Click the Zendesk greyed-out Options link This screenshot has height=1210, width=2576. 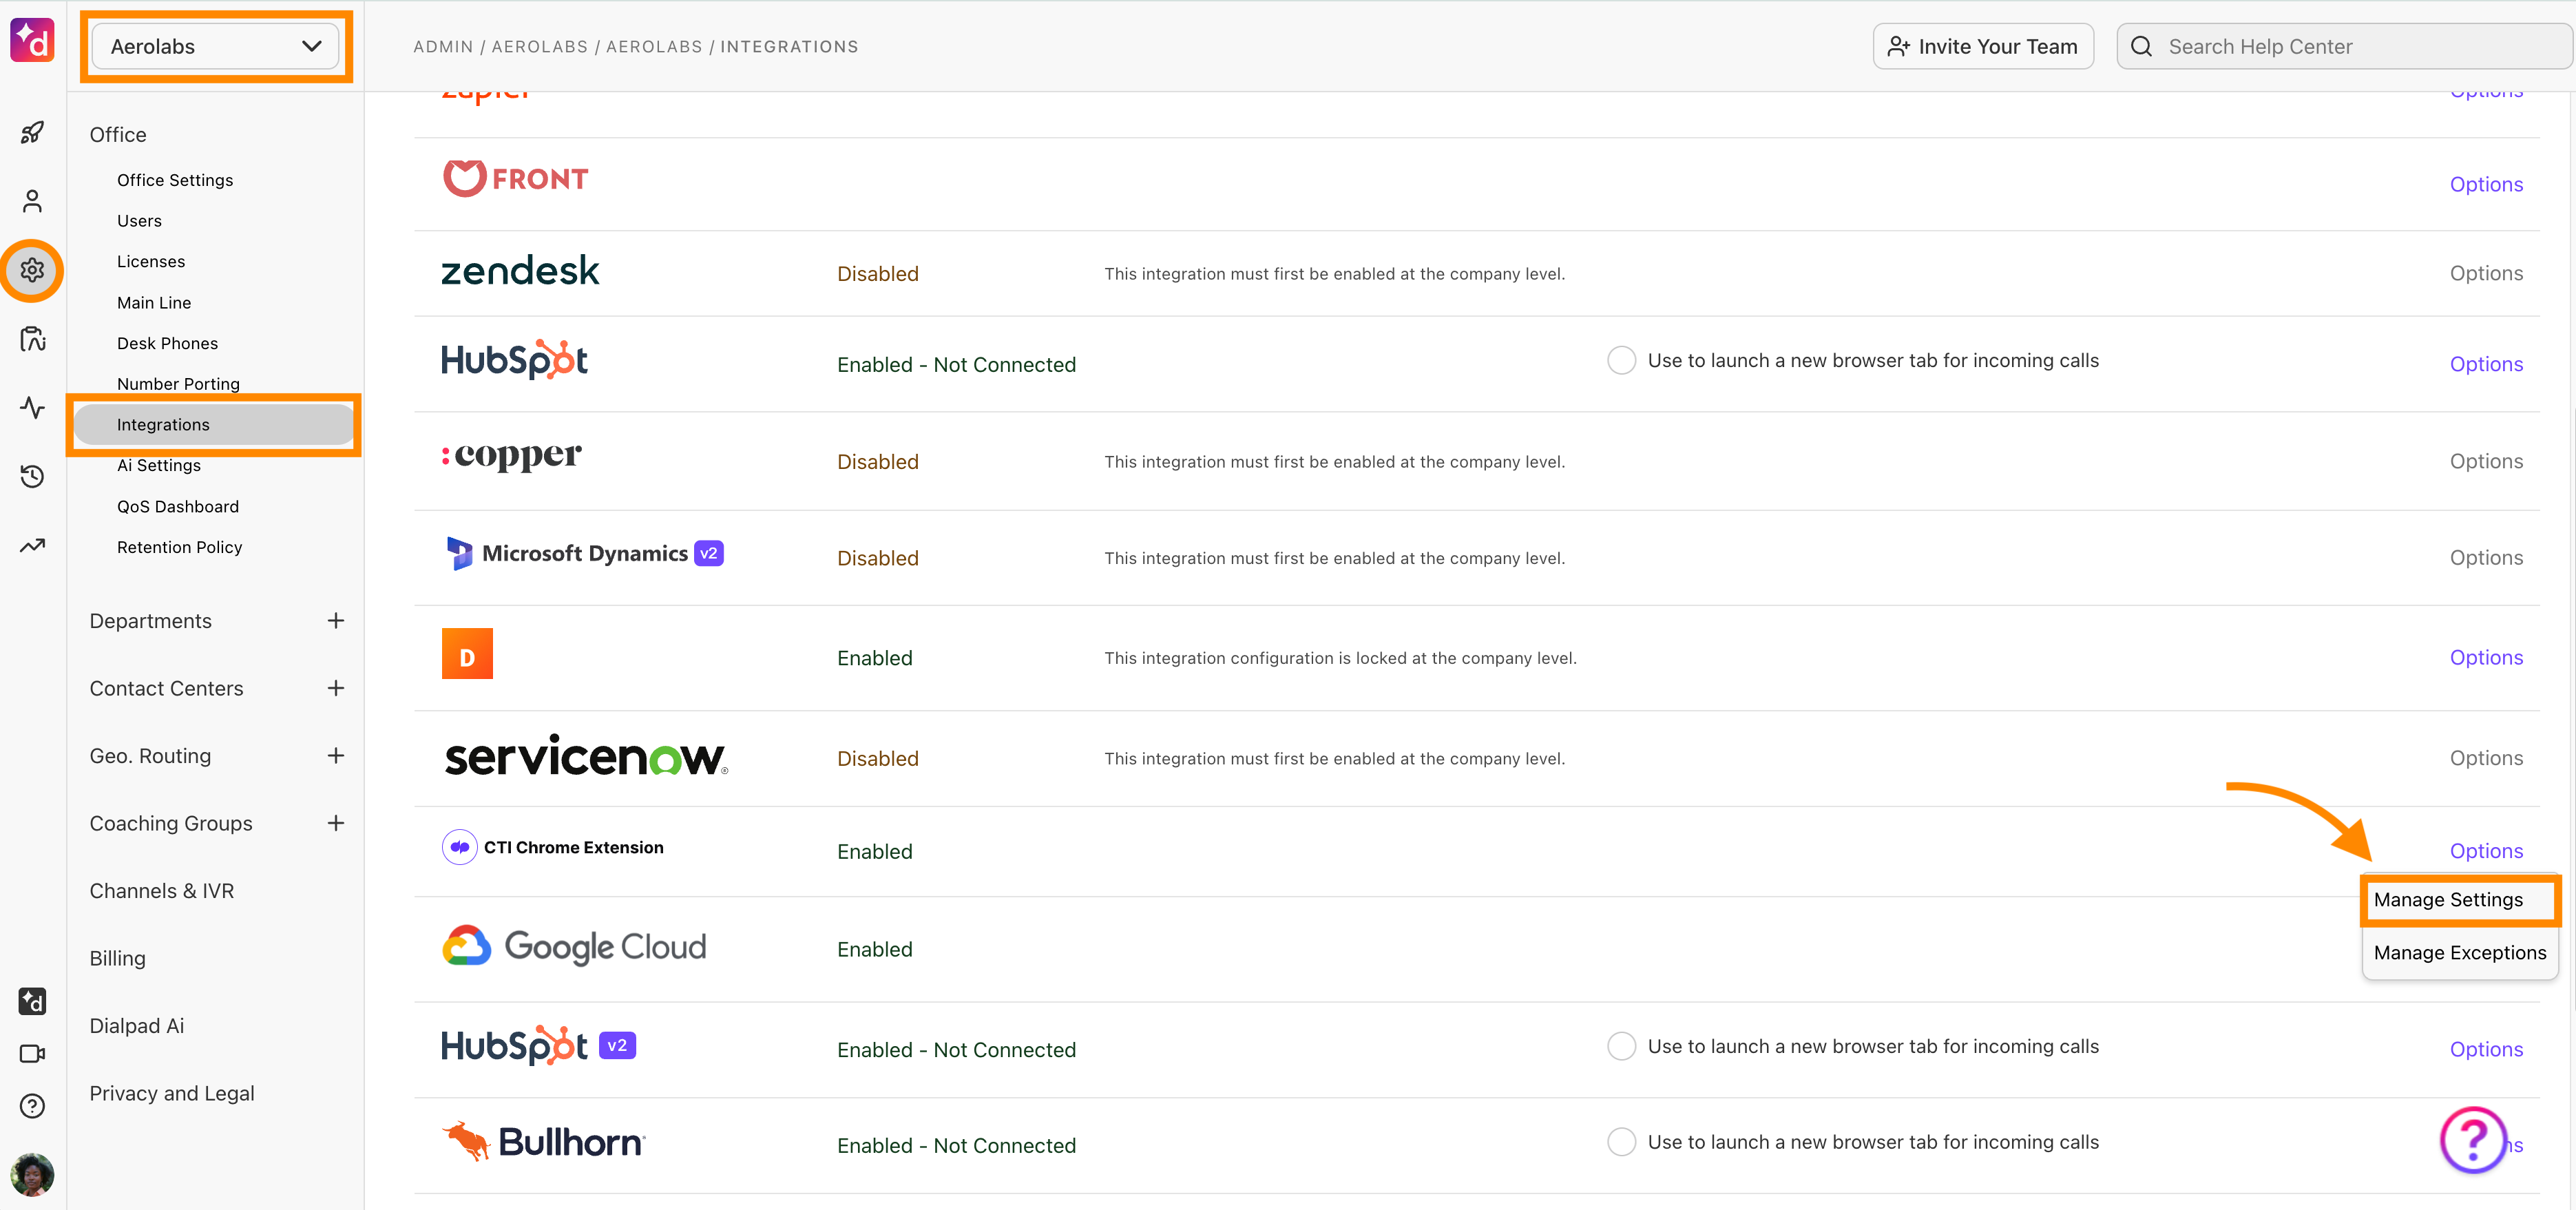[x=2486, y=273]
